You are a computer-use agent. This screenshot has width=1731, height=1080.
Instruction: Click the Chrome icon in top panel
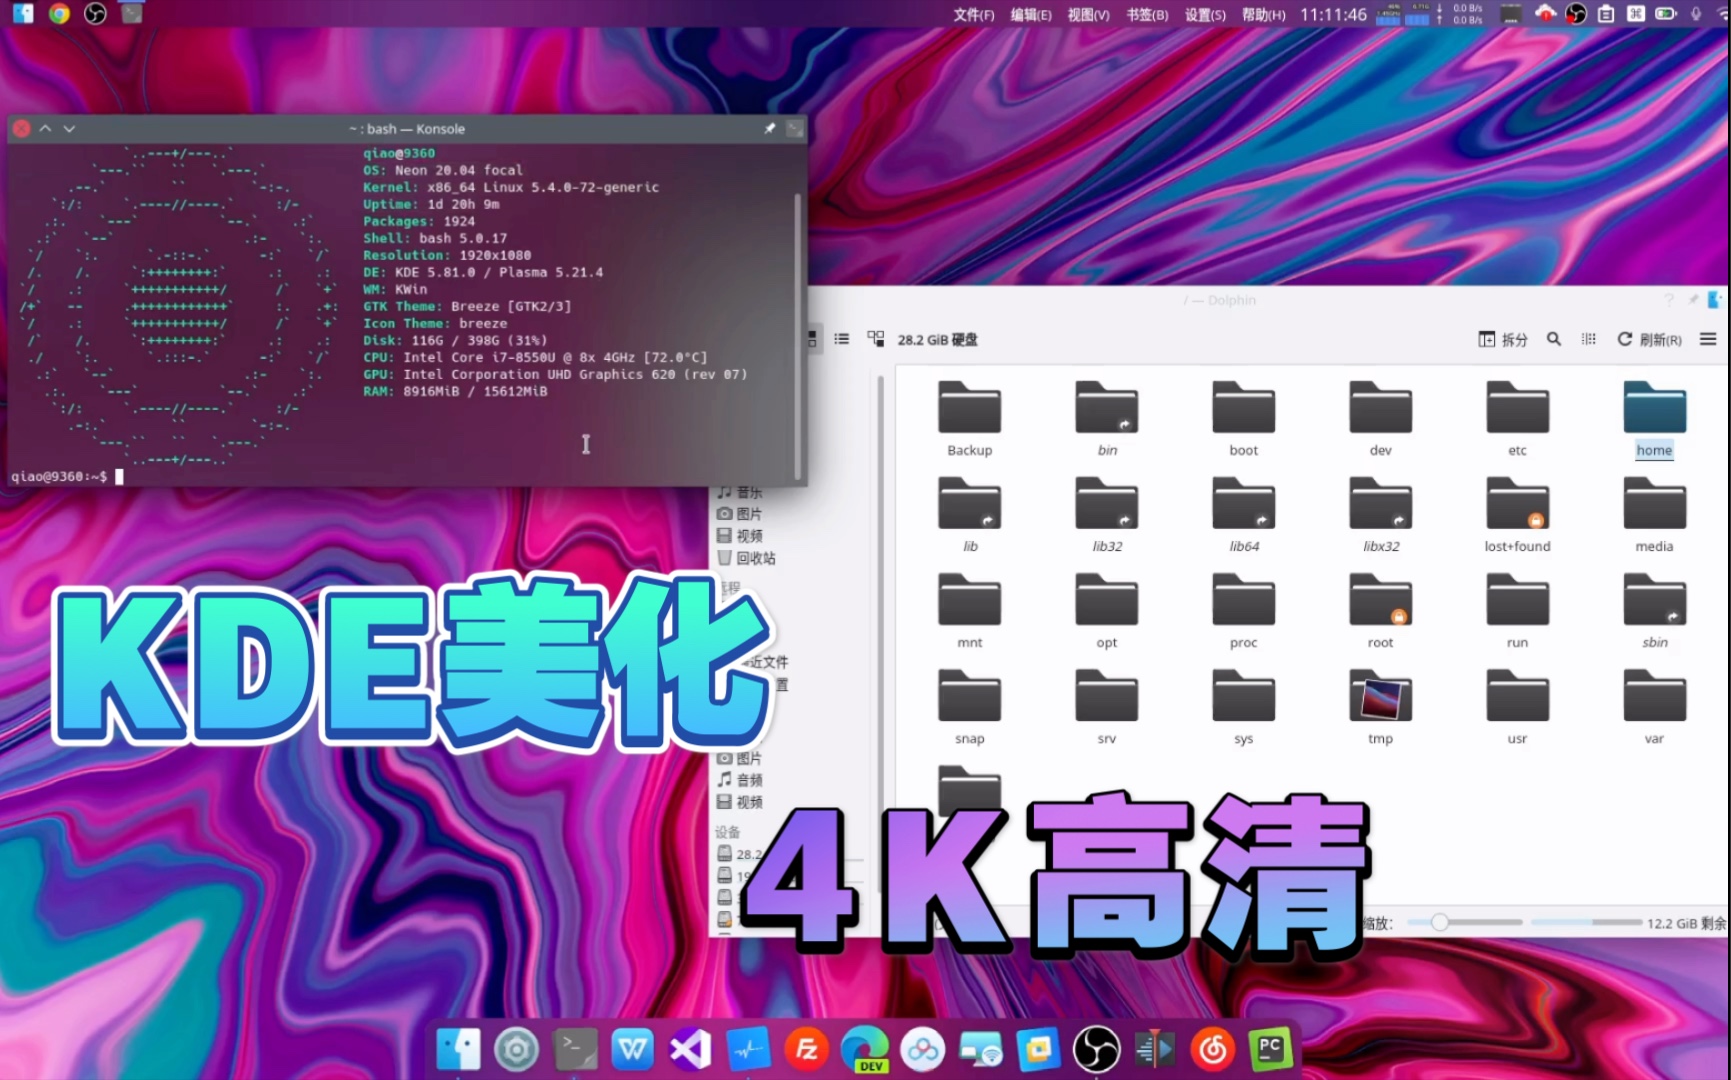(60, 14)
